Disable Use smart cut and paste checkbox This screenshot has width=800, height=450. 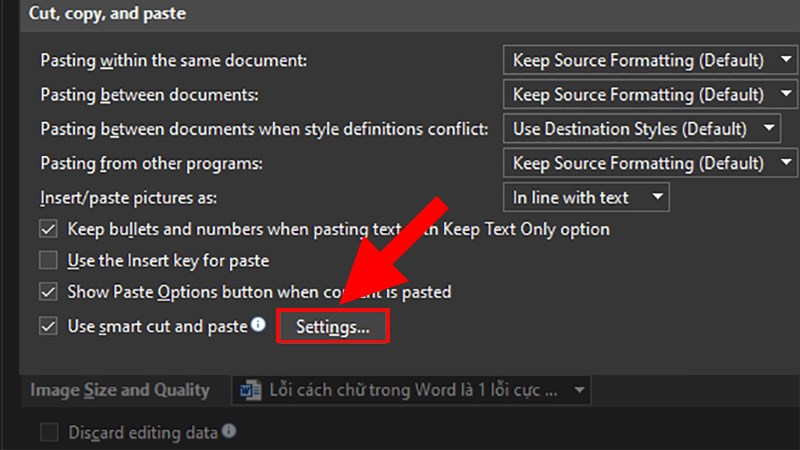(48, 325)
